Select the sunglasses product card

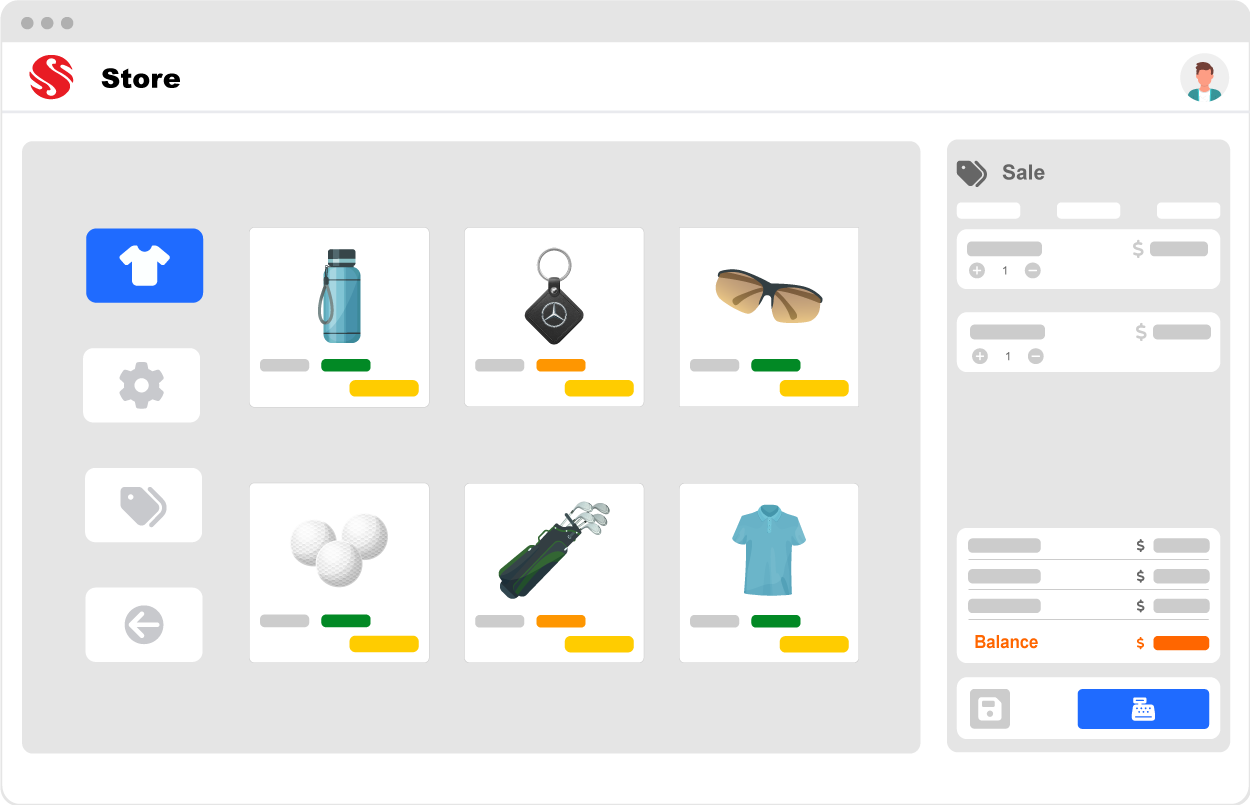tap(769, 317)
